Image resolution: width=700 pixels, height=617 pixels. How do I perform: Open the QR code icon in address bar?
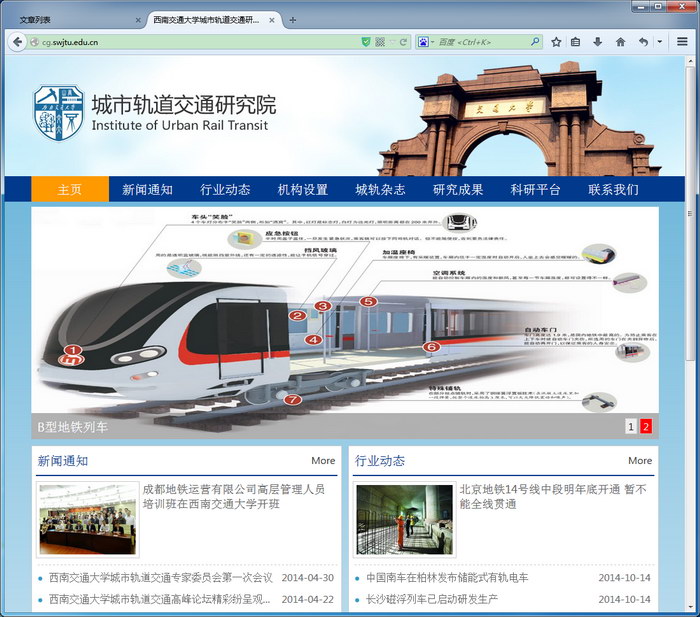coord(380,42)
